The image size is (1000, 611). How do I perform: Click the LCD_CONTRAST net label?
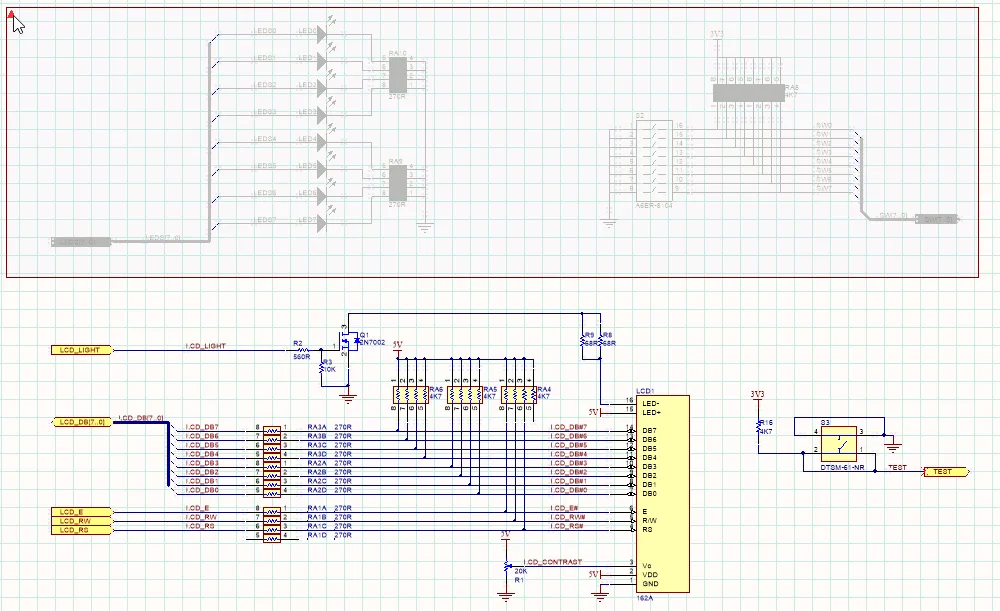click(553, 562)
